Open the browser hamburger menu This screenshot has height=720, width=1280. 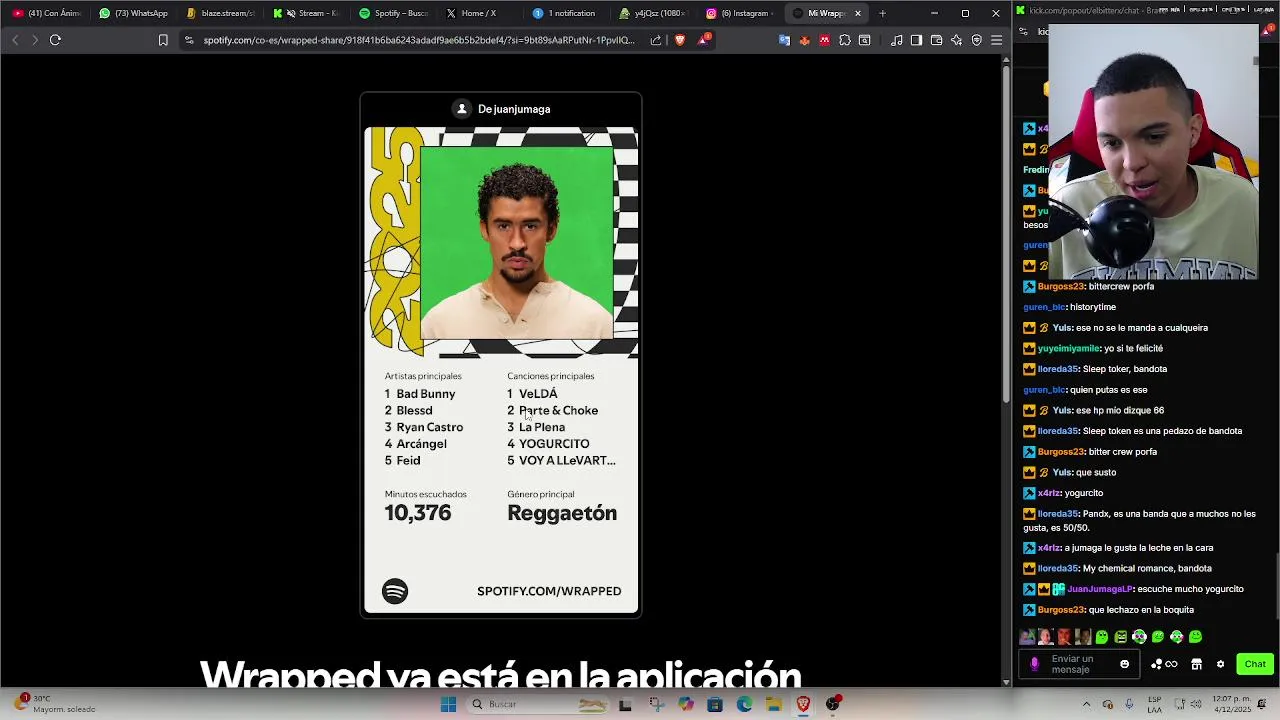[x=997, y=40]
